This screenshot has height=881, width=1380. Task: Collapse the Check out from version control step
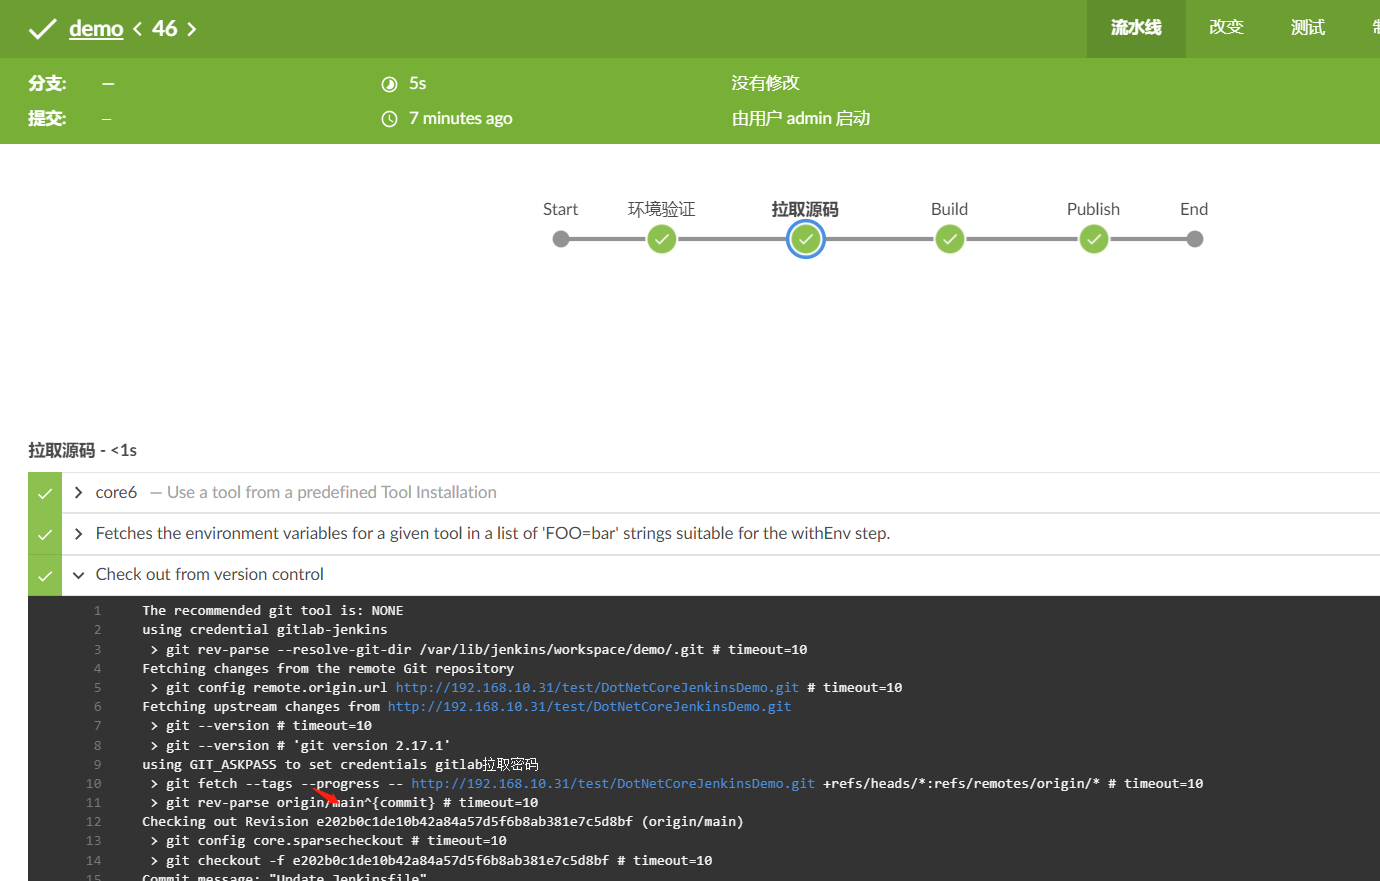coord(78,575)
